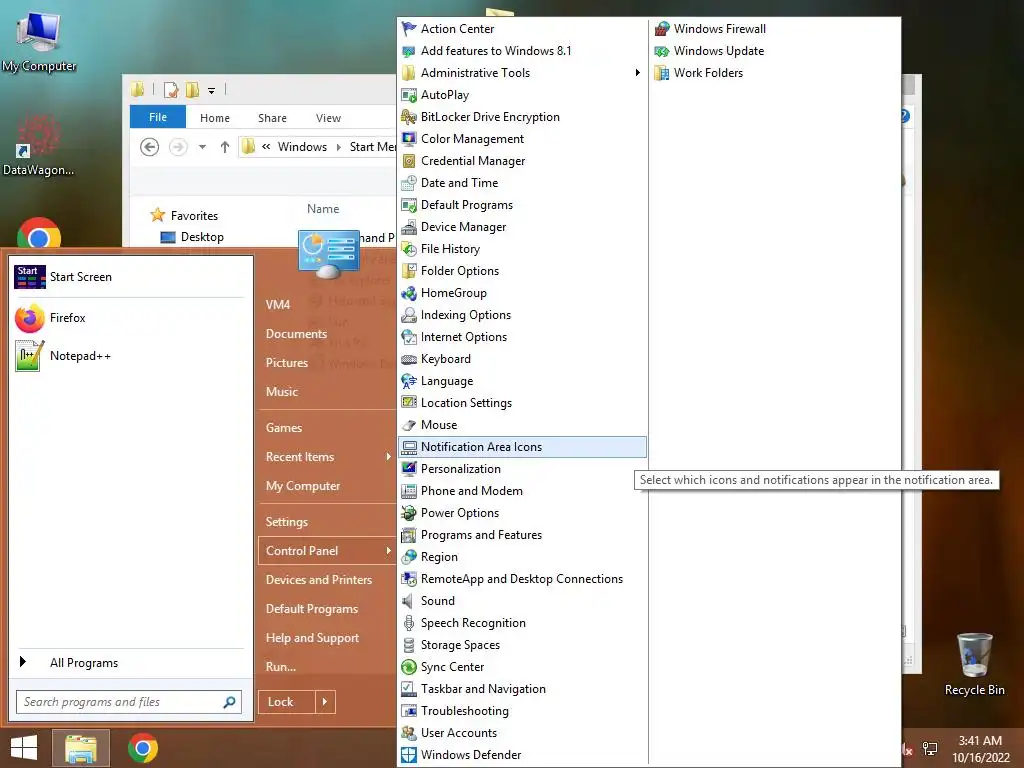Click the Search programs and files box

point(129,702)
